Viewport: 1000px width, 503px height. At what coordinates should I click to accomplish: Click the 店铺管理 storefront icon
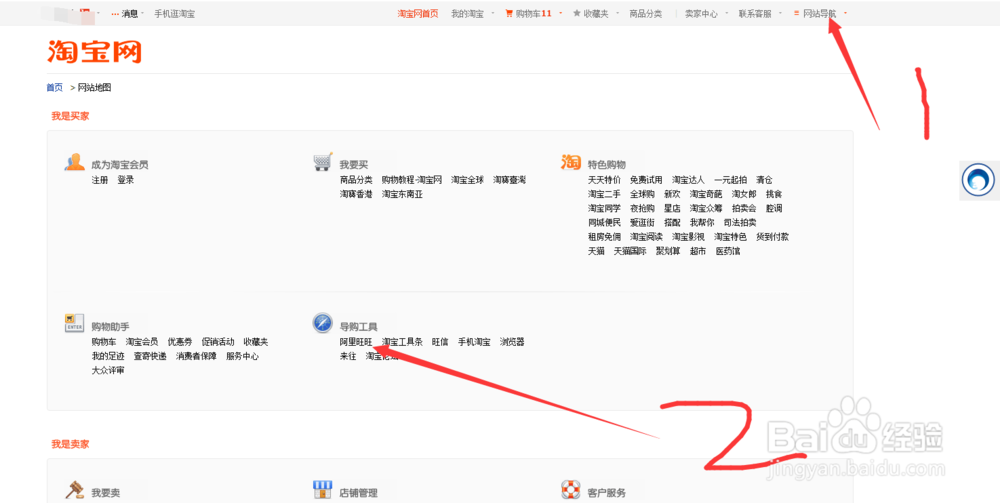click(x=323, y=490)
